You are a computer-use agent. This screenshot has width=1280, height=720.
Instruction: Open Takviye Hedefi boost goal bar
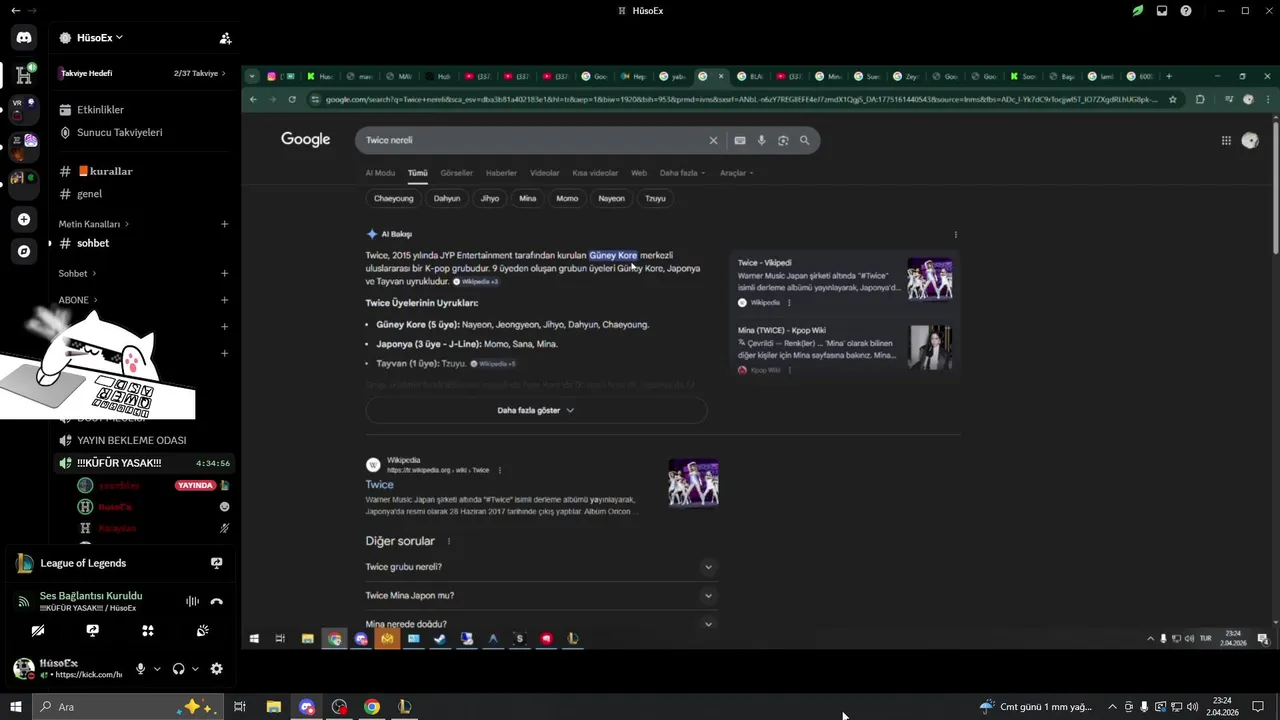(x=144, y=73)
